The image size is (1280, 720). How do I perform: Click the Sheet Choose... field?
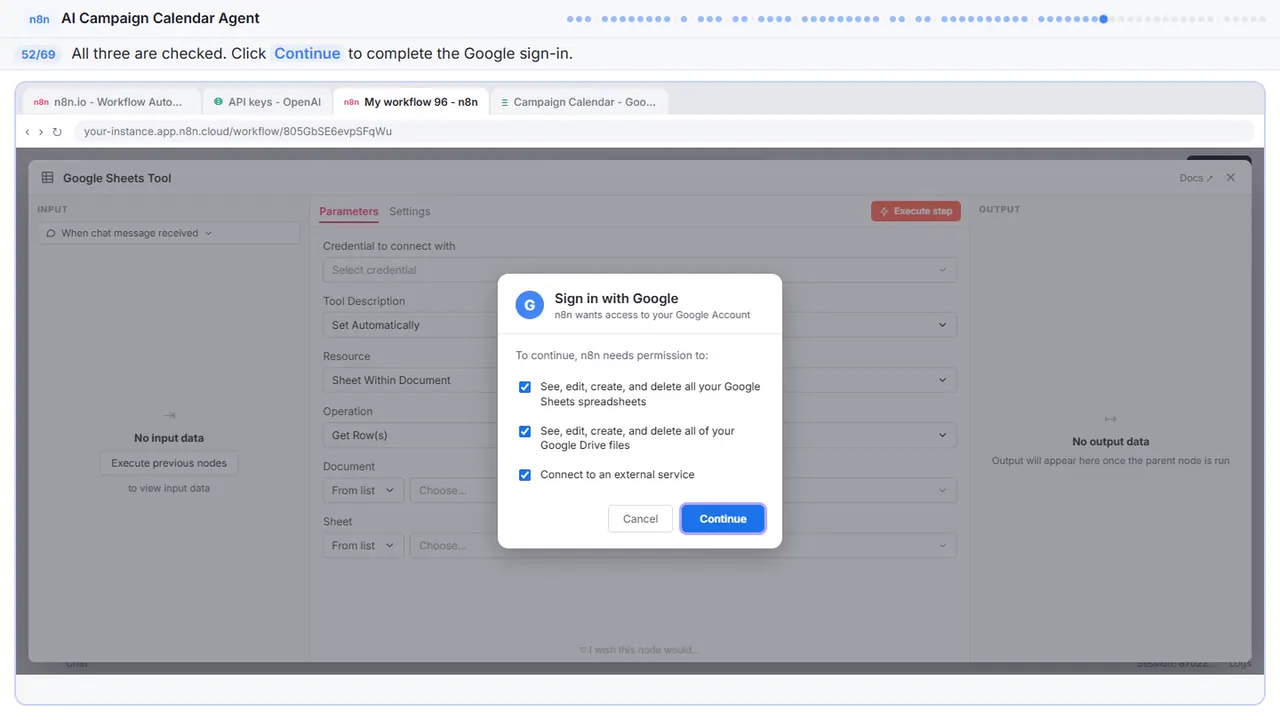tap(683, 545)
